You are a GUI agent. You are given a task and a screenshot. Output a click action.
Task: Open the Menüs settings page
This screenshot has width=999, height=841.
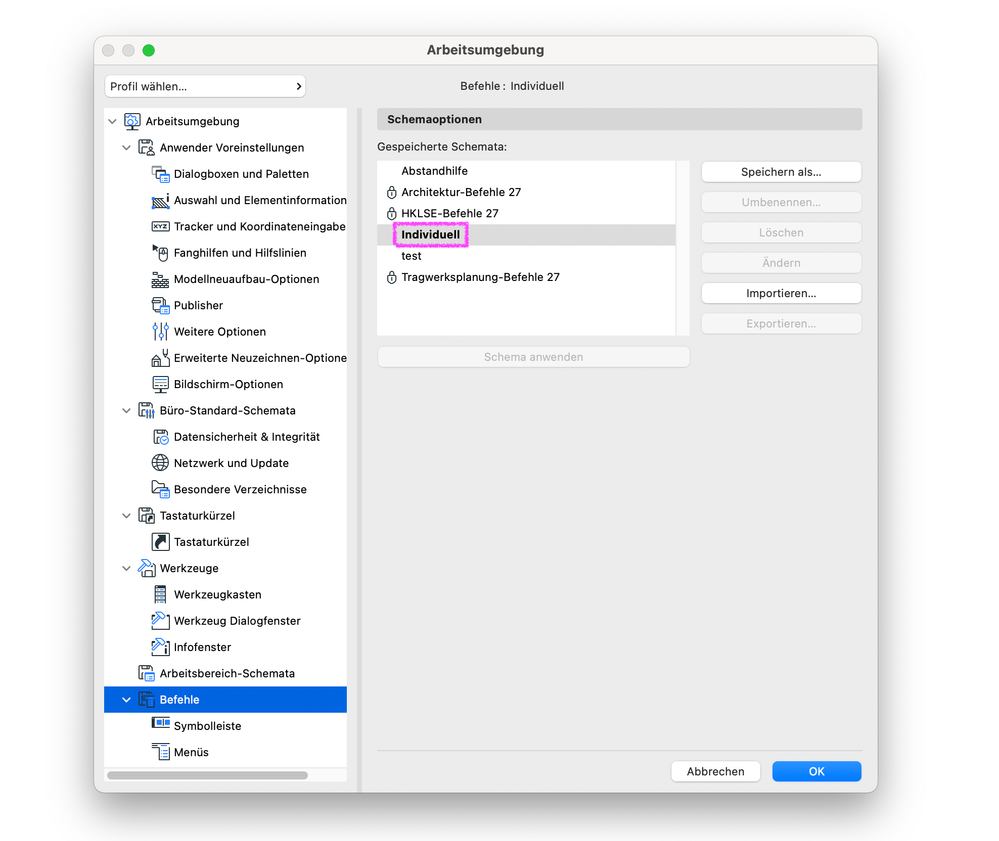tap(191, 752)
